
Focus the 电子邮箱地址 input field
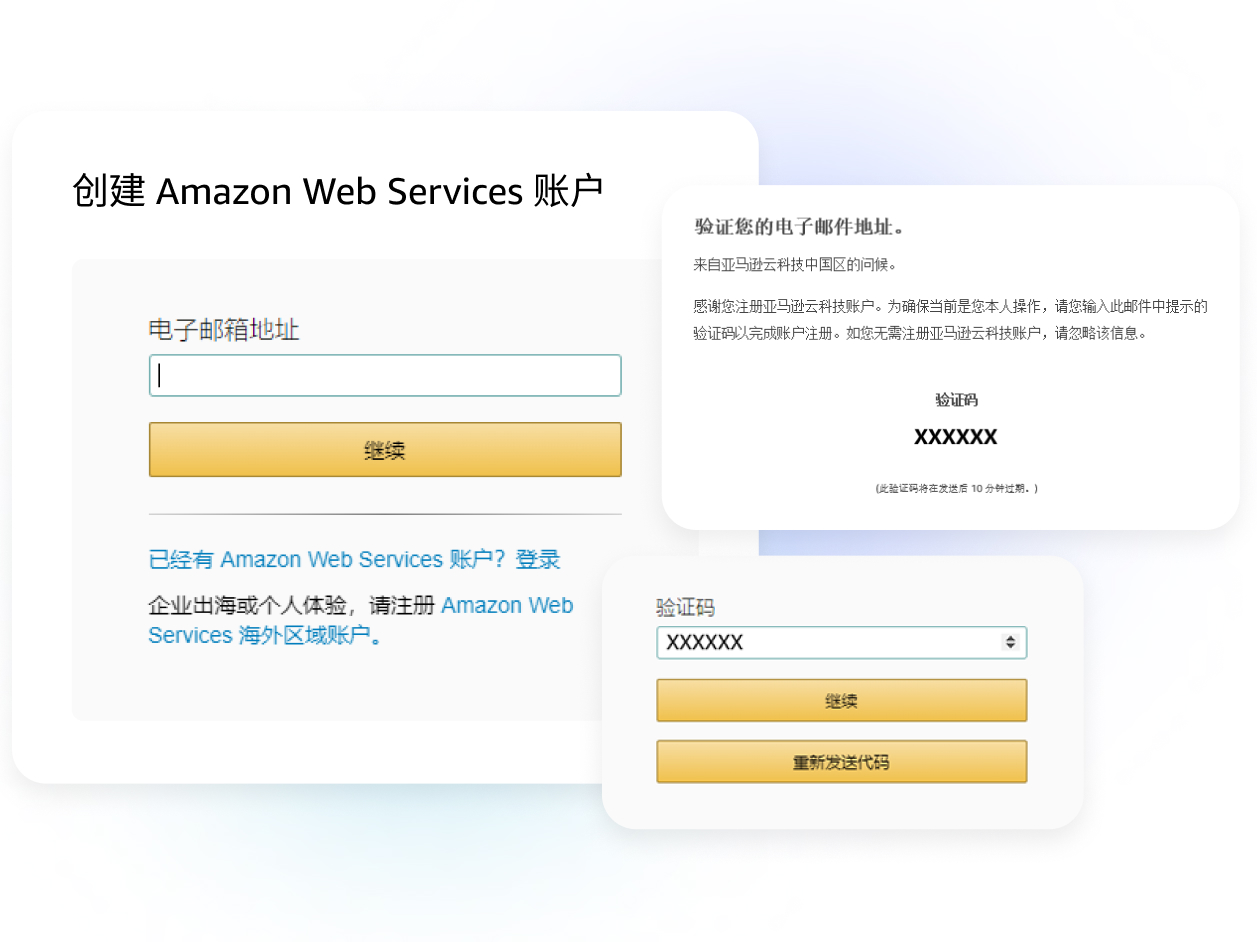pyautogui.click(x=385, y=375)
